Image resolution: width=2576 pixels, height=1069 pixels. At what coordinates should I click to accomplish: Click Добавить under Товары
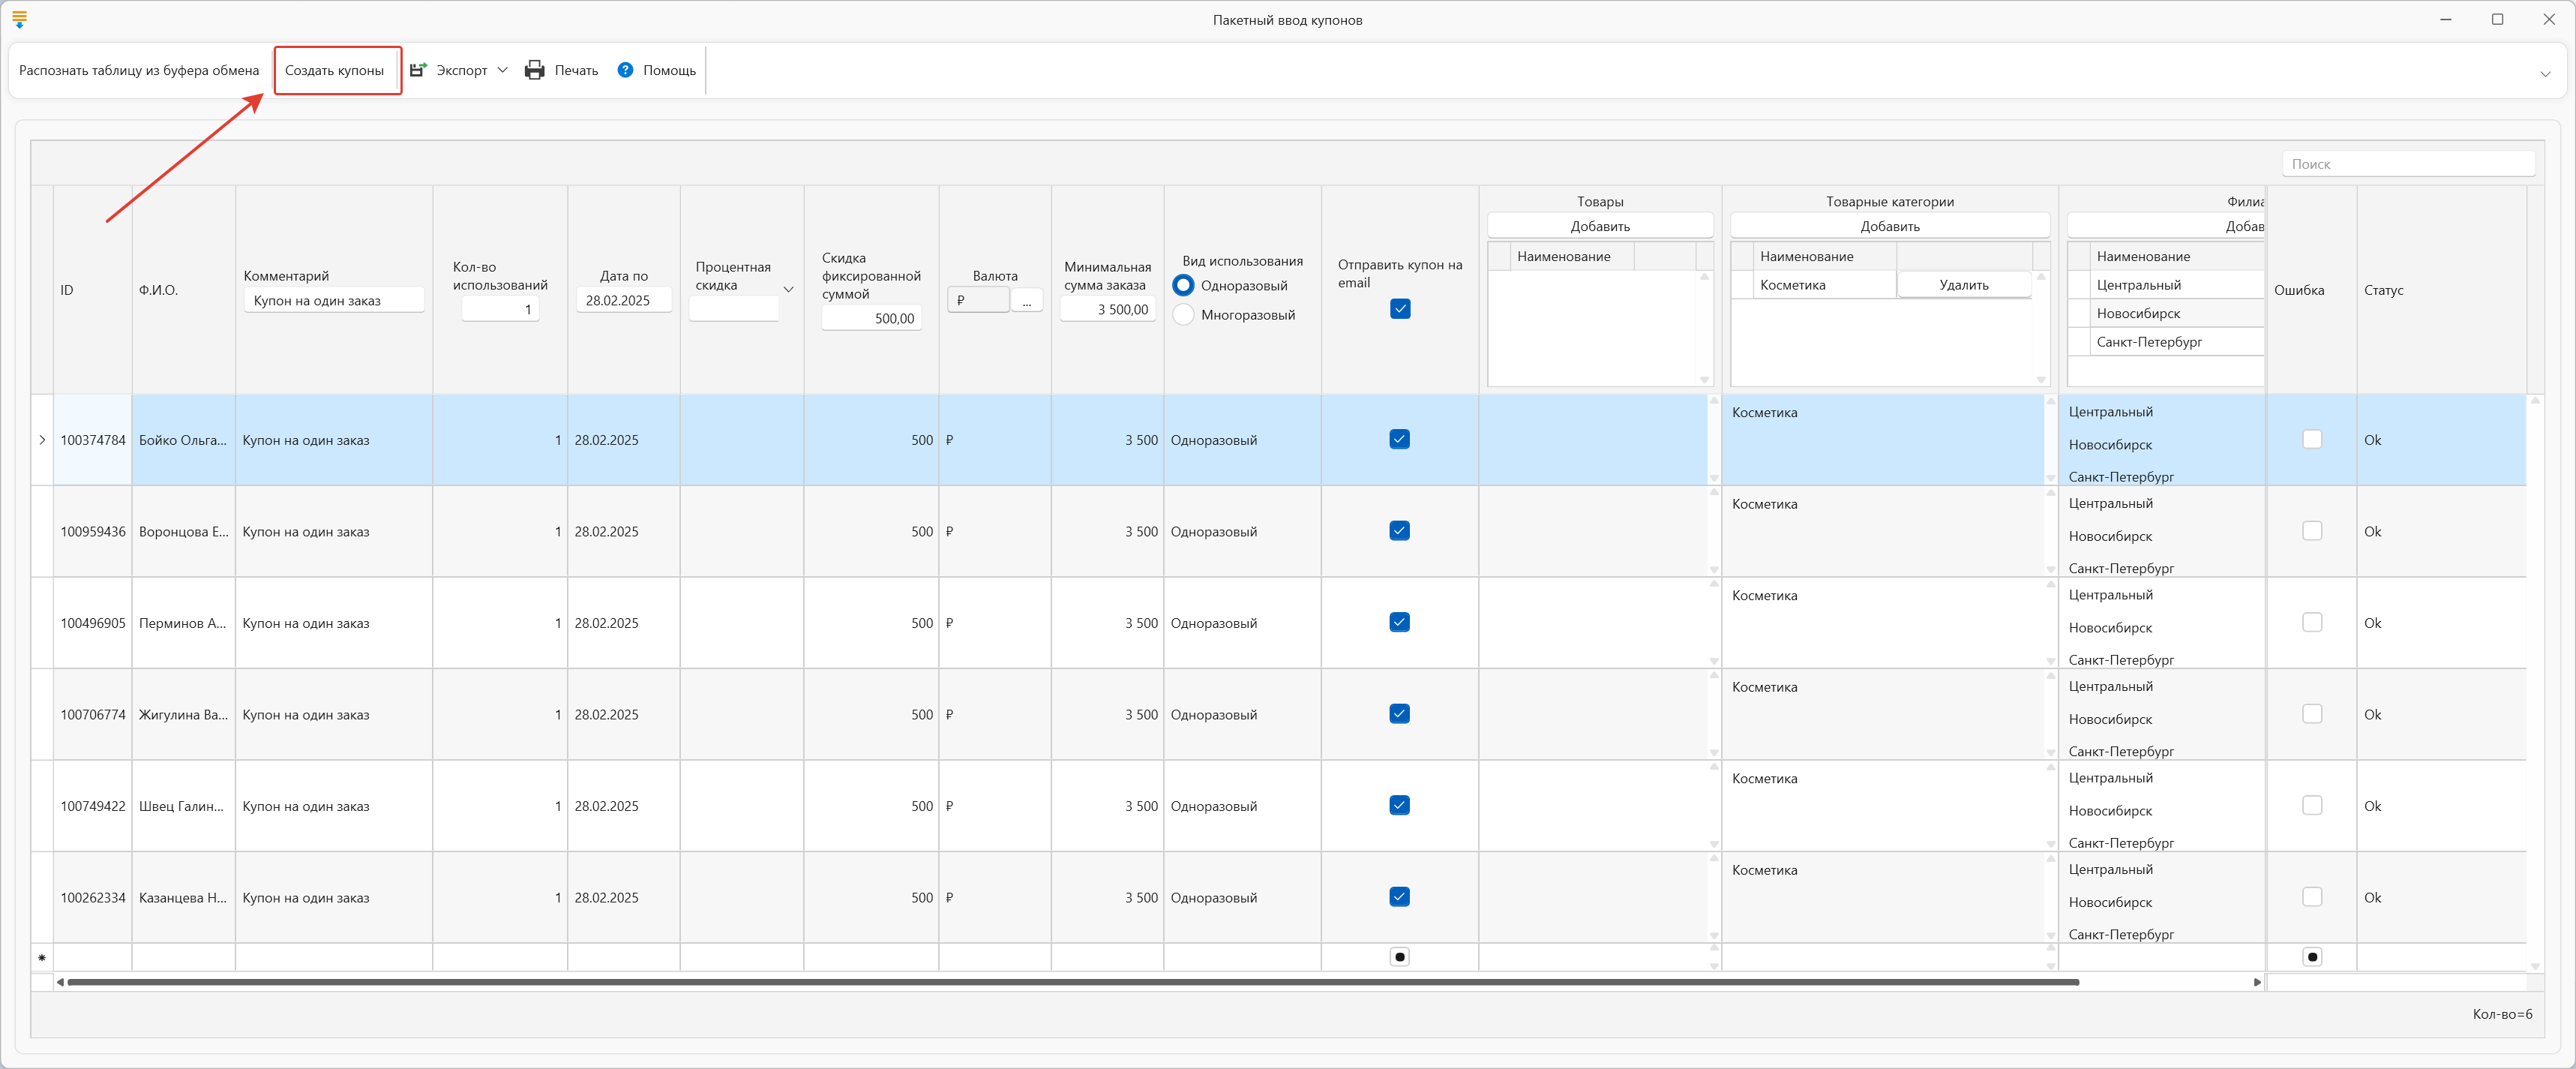point(1600,226)
